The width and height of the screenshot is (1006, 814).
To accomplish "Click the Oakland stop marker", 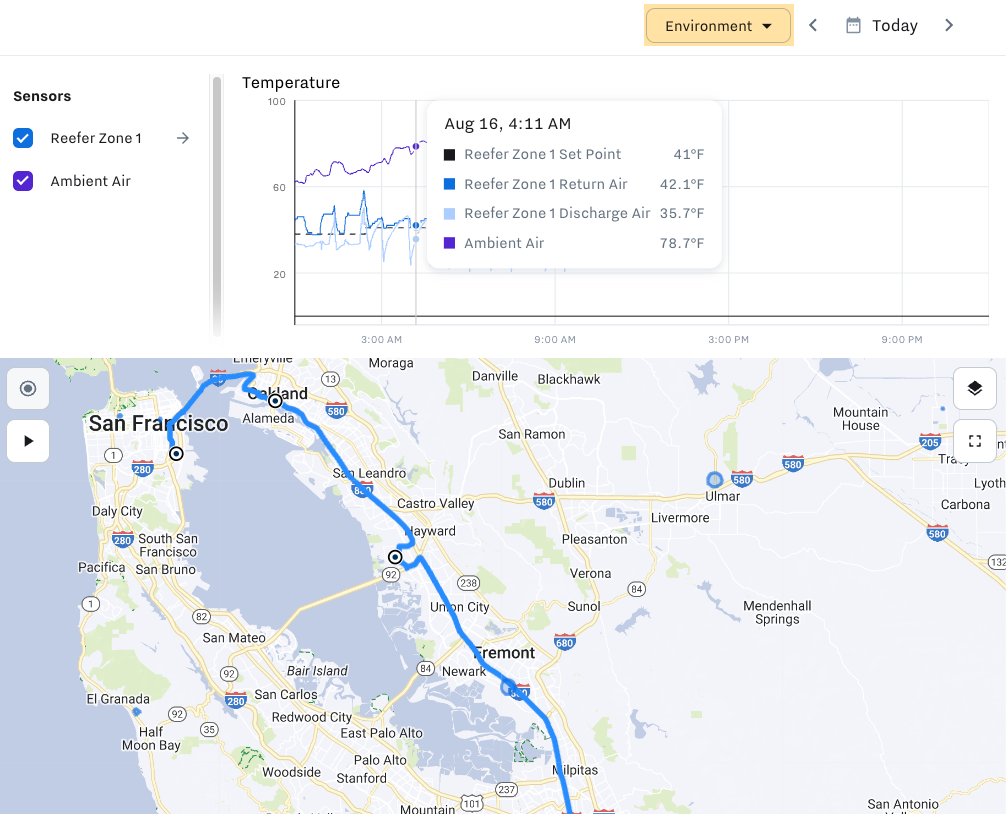I will (275, 401).
